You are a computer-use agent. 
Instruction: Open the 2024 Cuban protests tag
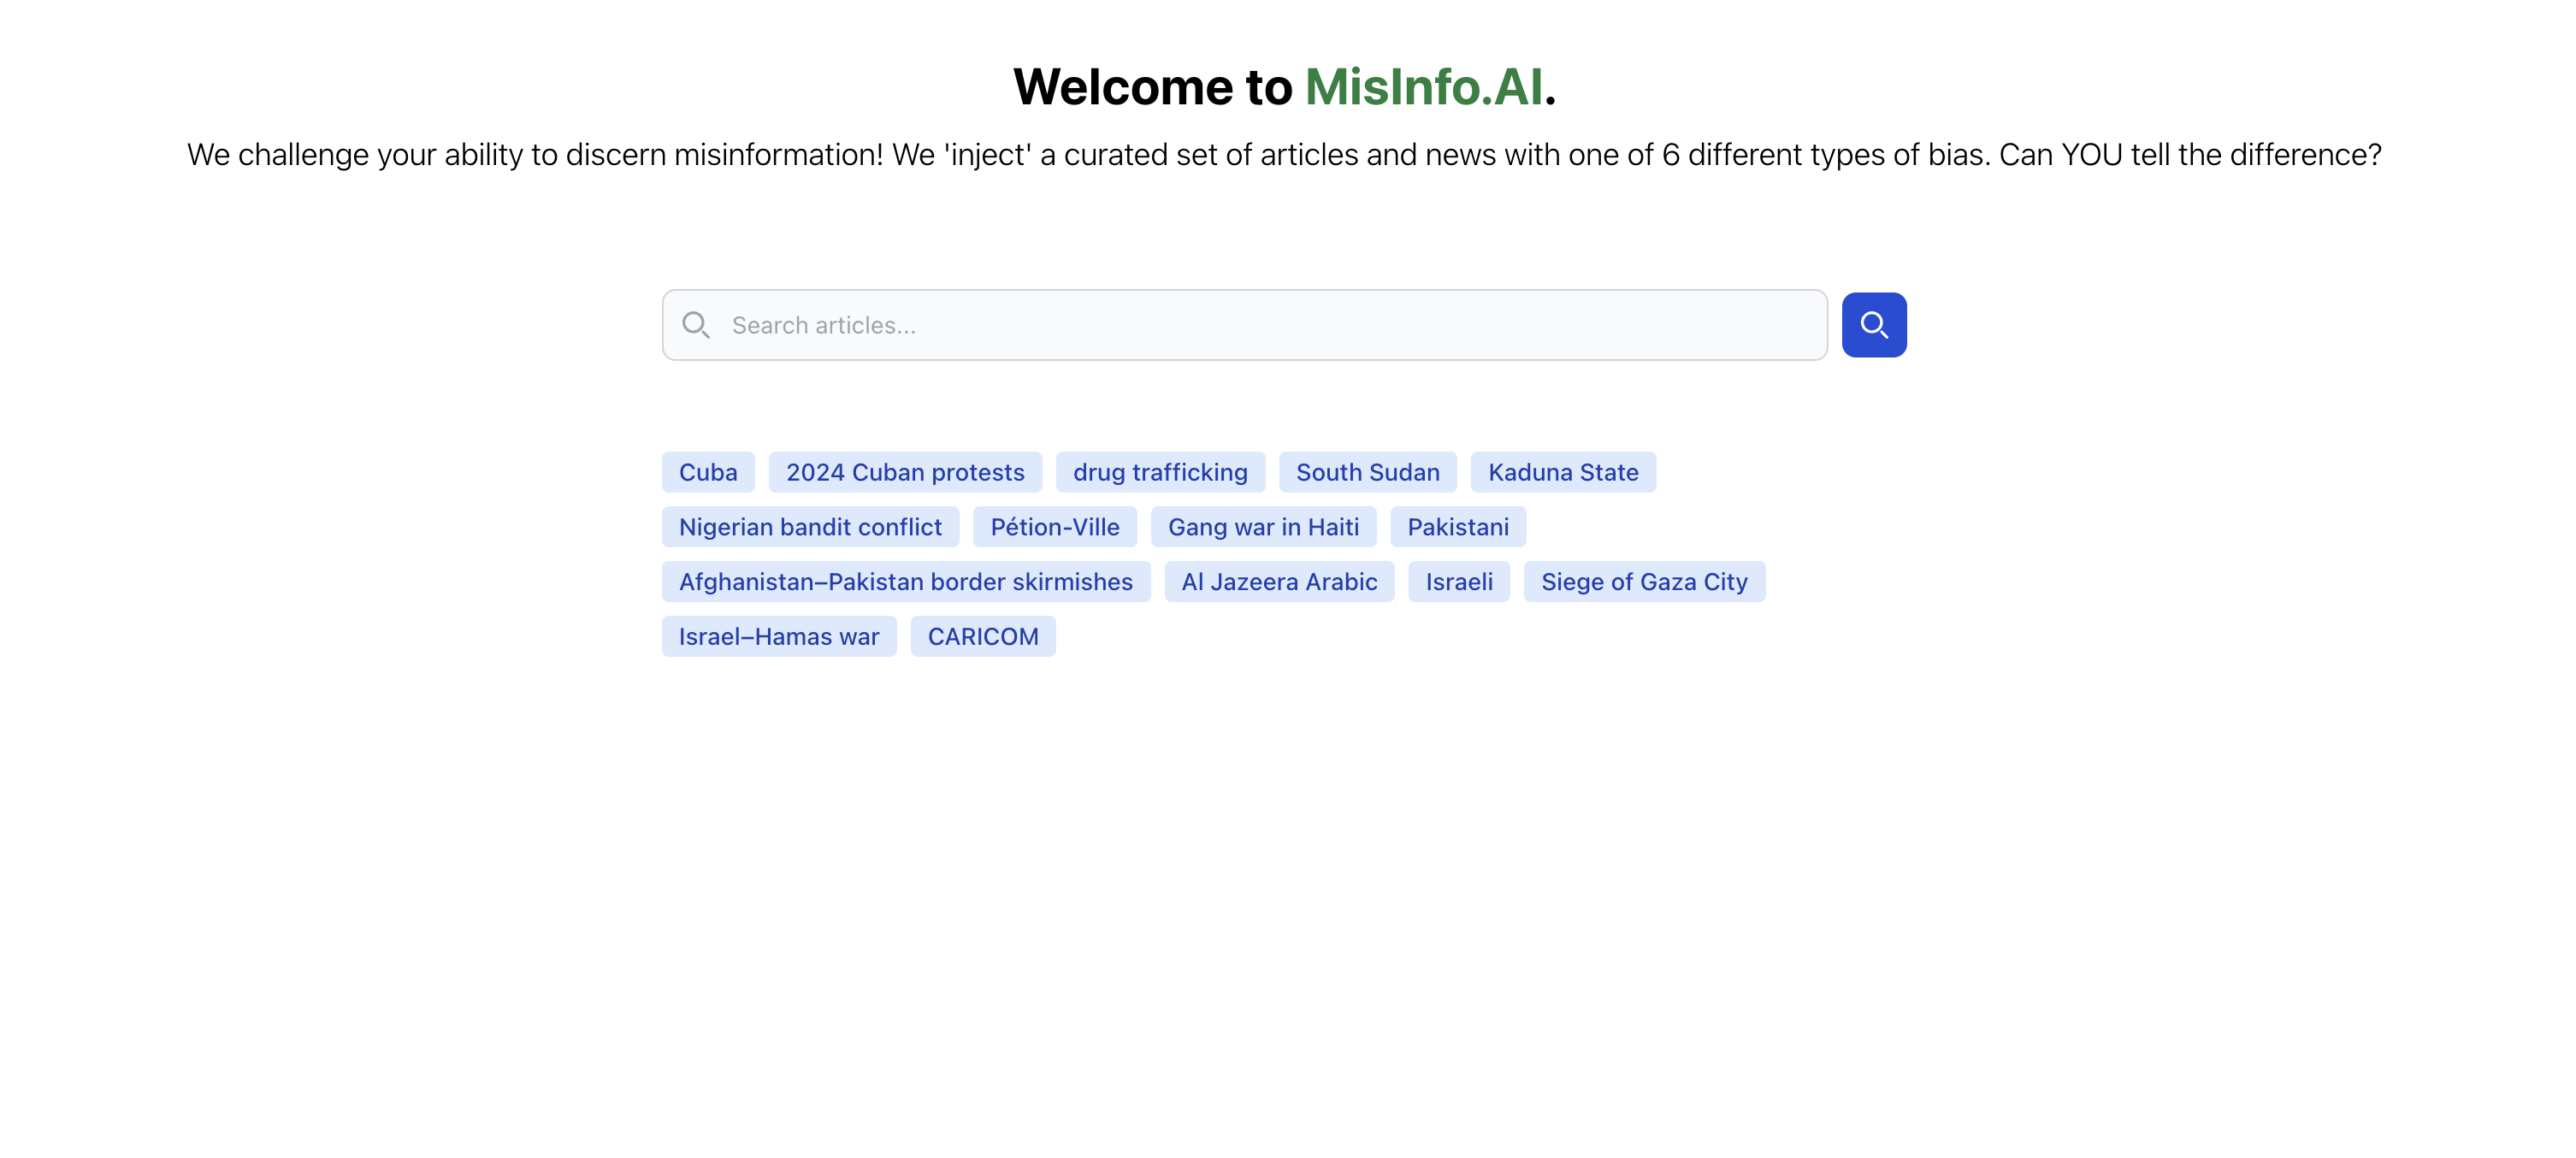[x=904, y=472]
